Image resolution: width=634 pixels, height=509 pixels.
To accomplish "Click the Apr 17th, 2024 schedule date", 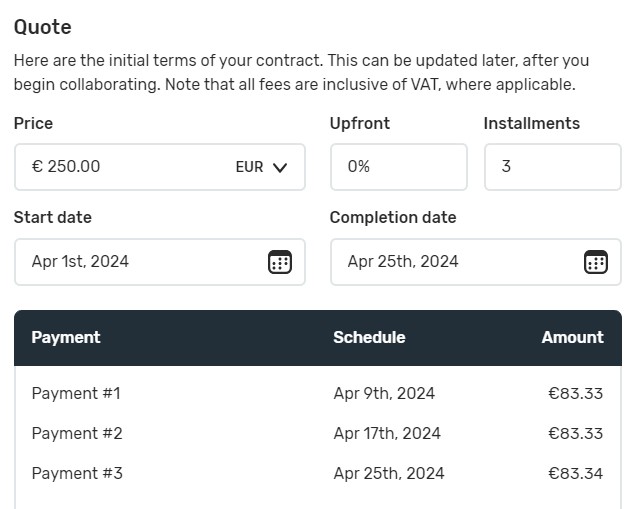I will click(x=387, y=433).
